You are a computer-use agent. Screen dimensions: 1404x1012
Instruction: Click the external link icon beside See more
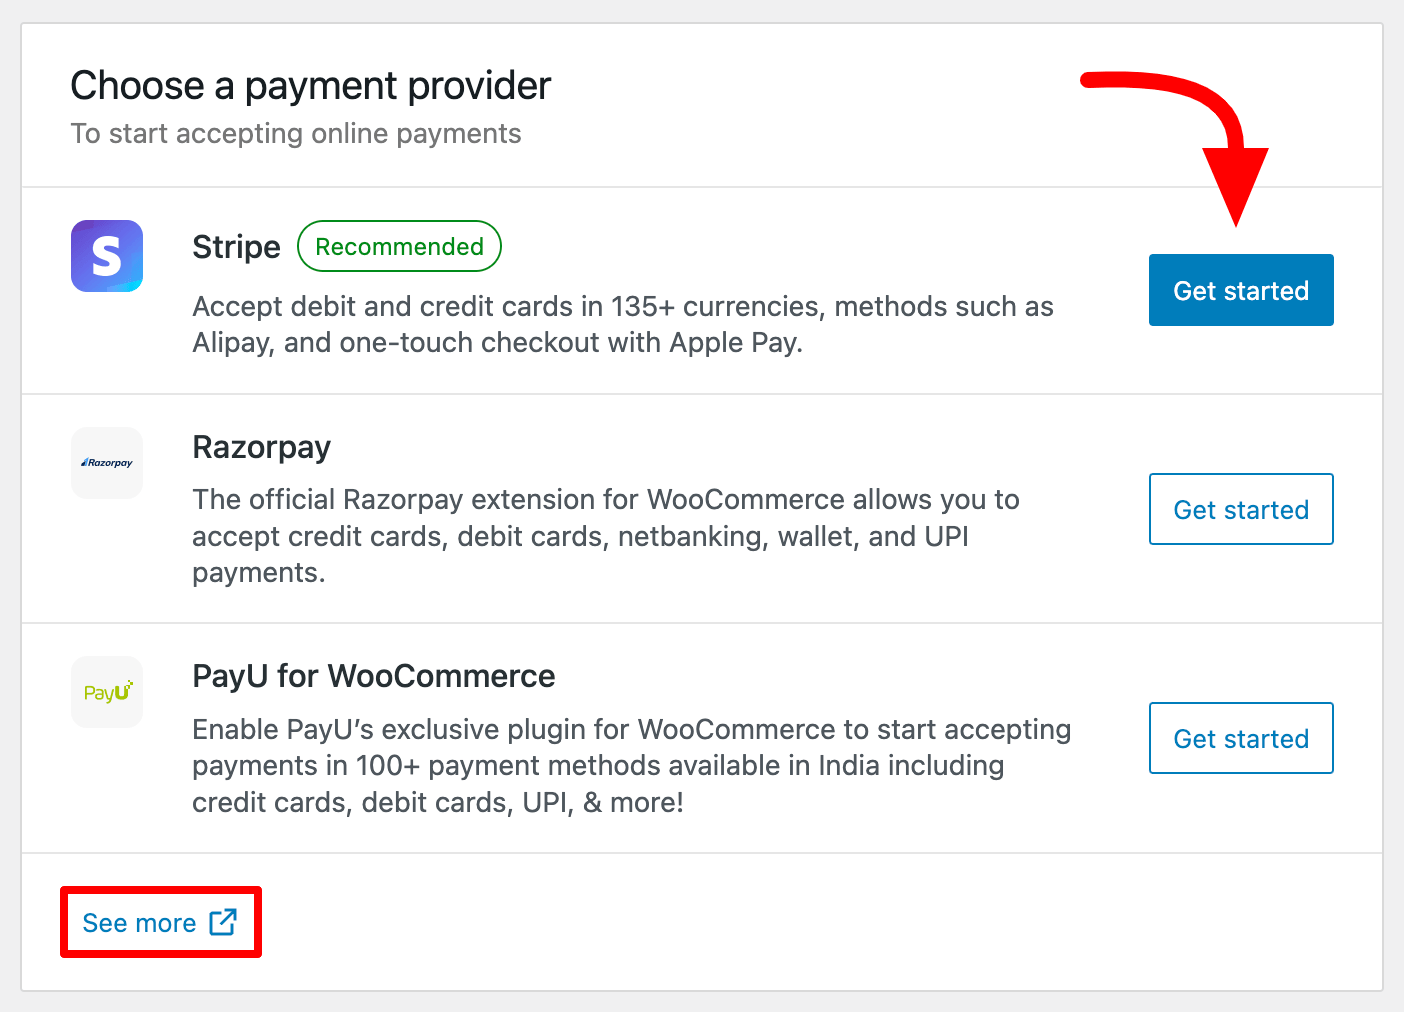point(224,921)
